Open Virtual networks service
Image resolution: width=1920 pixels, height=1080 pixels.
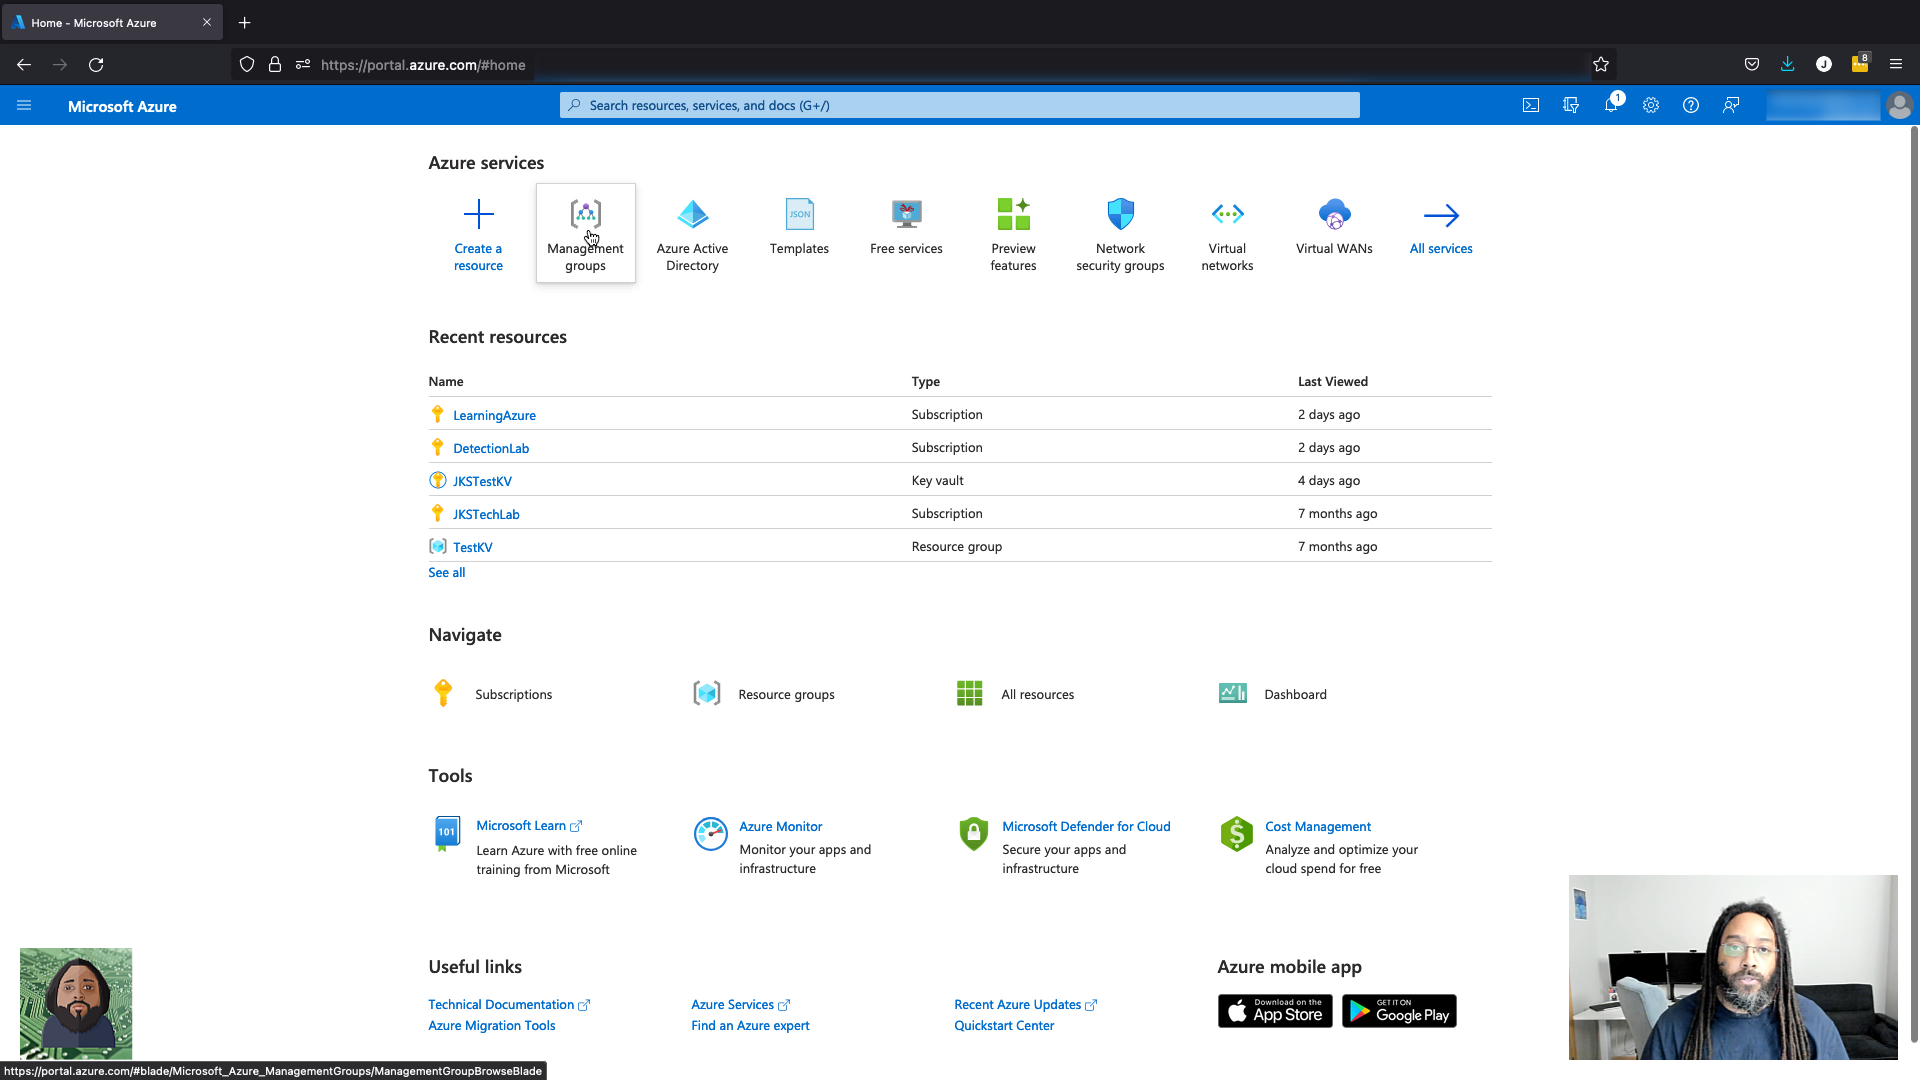(x=1227, y=234)
